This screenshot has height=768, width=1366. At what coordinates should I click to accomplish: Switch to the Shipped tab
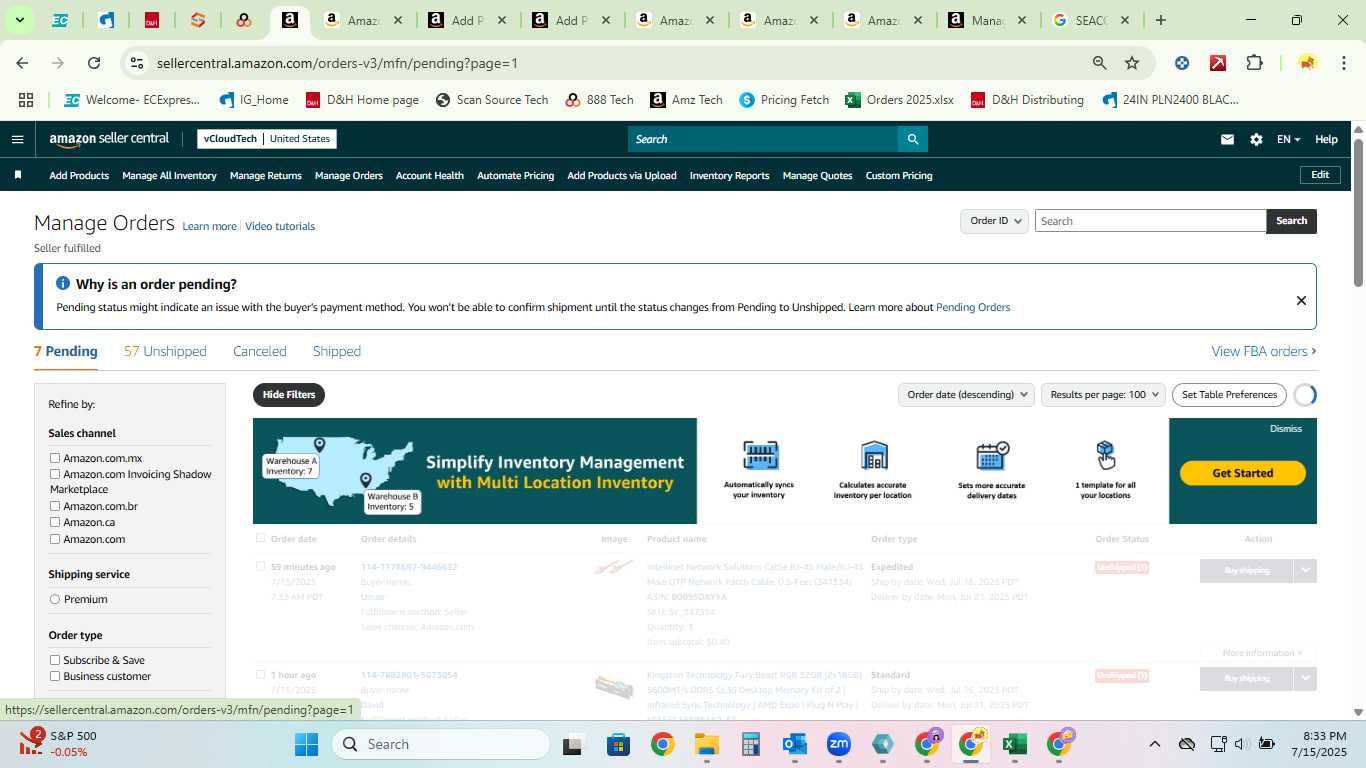337,351
